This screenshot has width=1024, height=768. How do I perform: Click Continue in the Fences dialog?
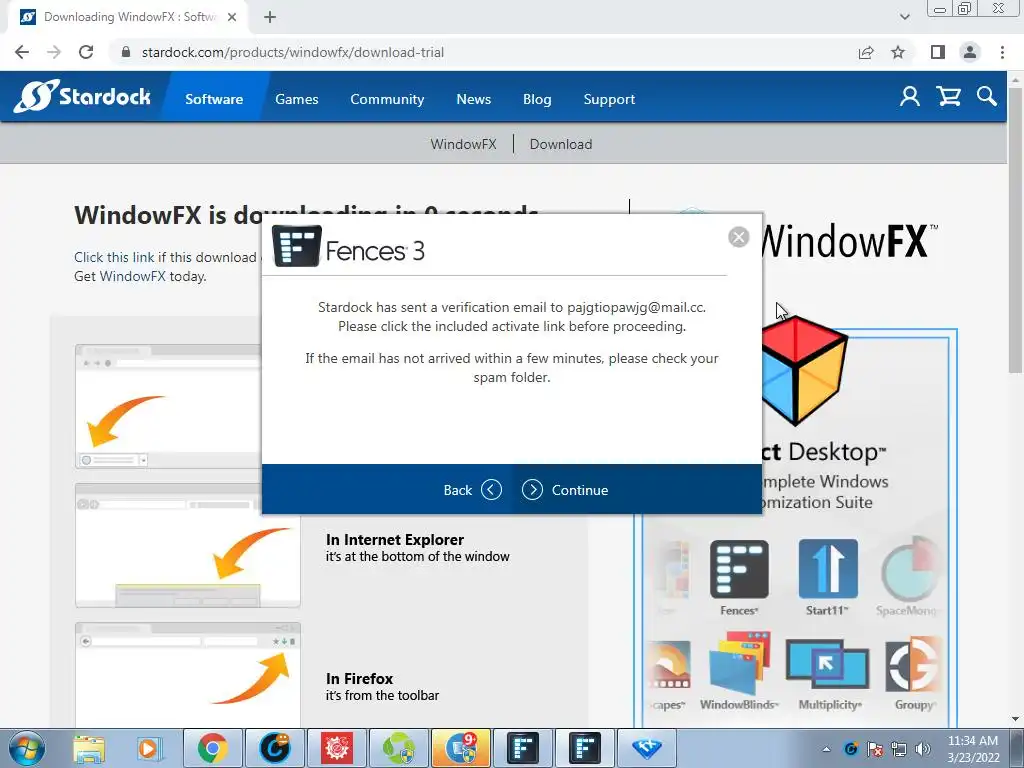pyautogui.click(x=566, y=490)
